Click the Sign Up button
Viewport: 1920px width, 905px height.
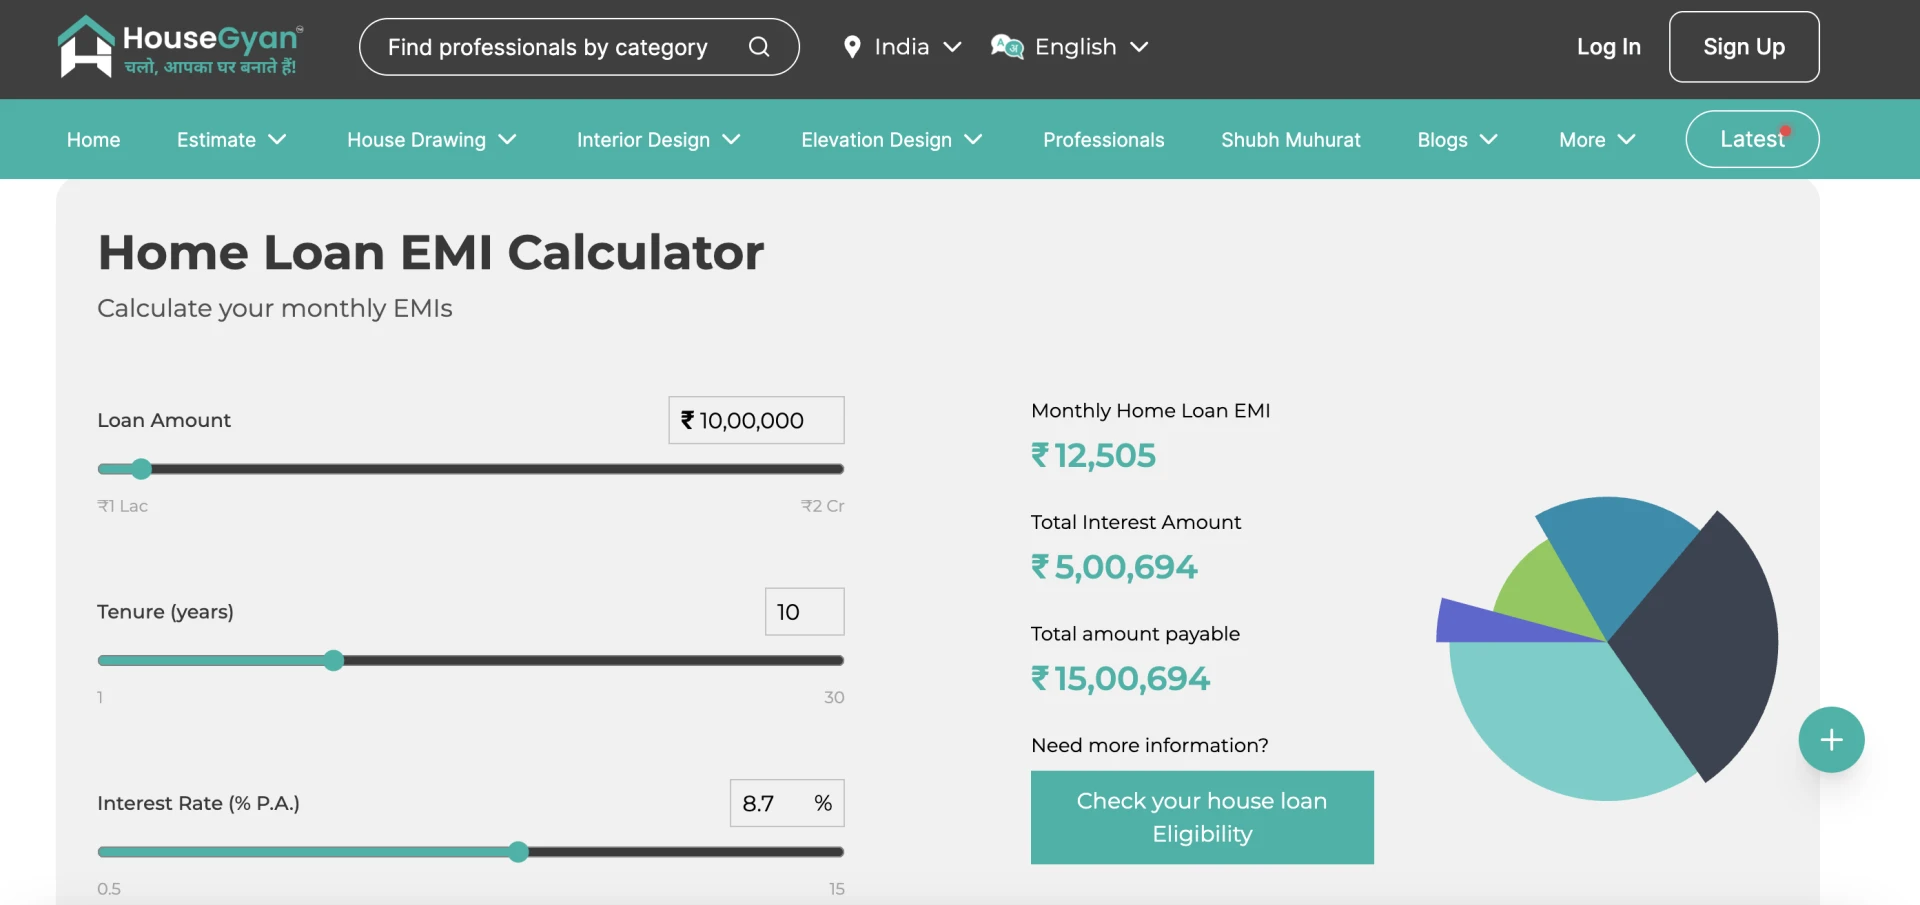pos(1743,46)
